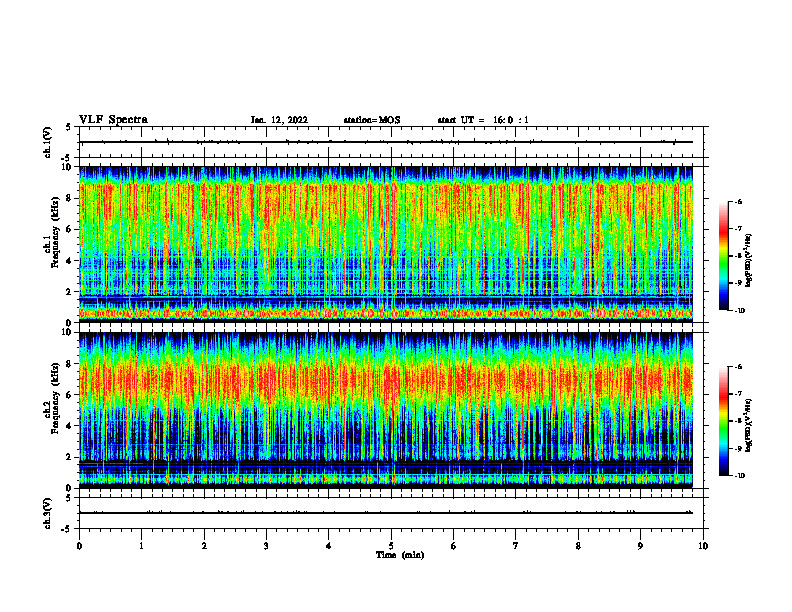Click time axis tick label "8"
The image size is (792, 612).
(578, 546)
